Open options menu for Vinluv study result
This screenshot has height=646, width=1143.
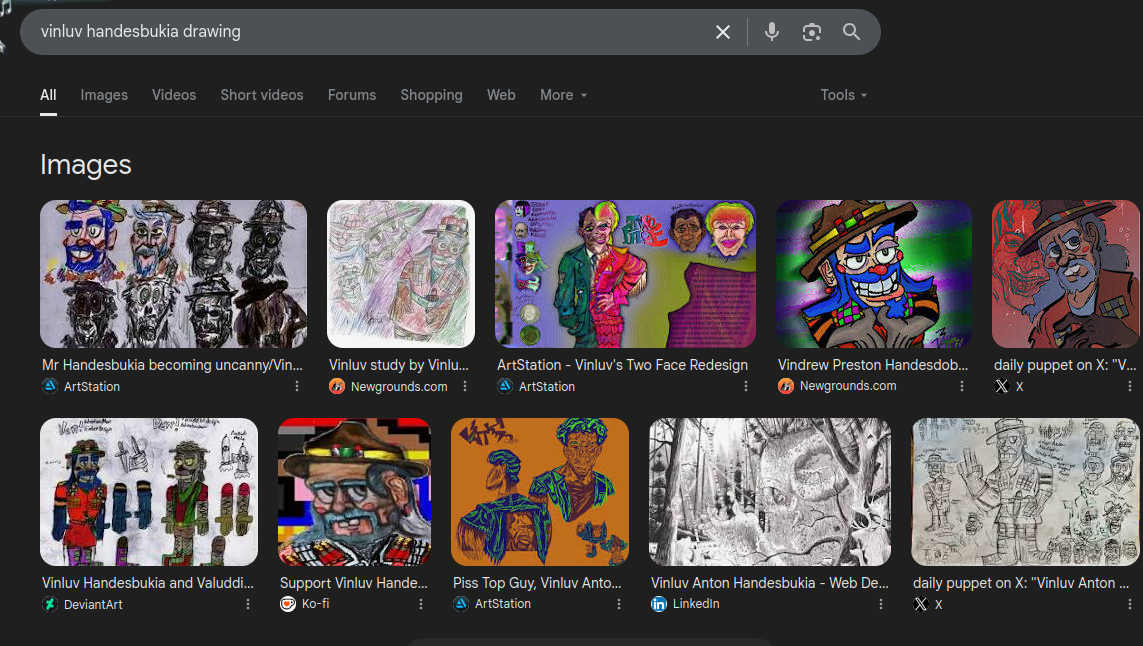tap(465, 386)
